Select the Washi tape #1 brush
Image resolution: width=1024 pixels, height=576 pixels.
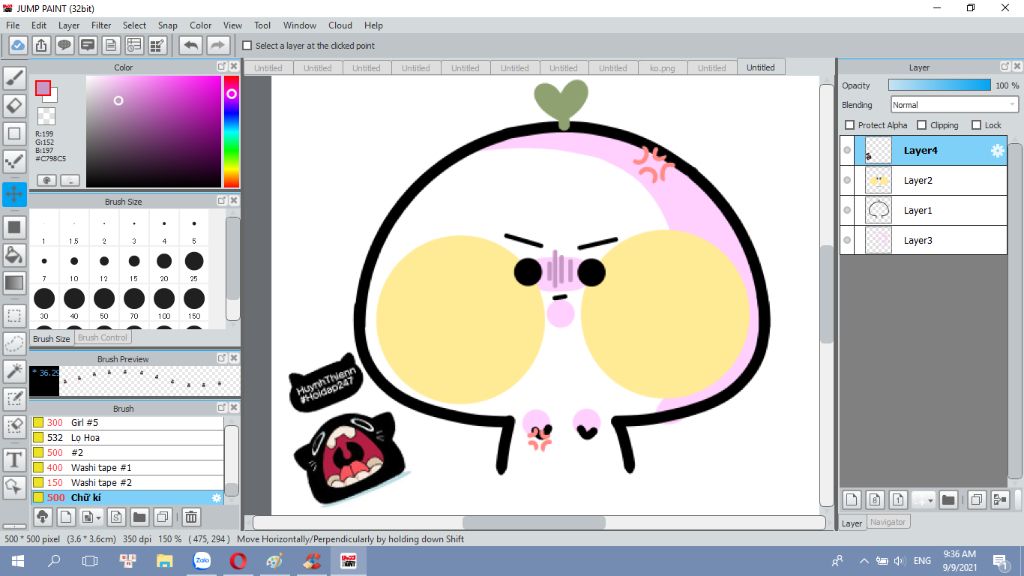101,468
